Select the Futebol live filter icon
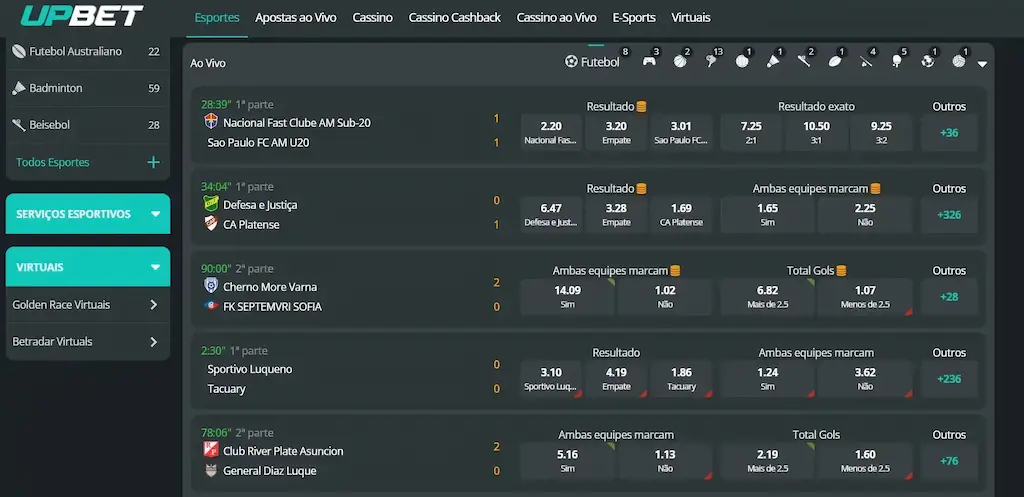The height and width of the screenshot is (497, 1024). tap(571, 61)
